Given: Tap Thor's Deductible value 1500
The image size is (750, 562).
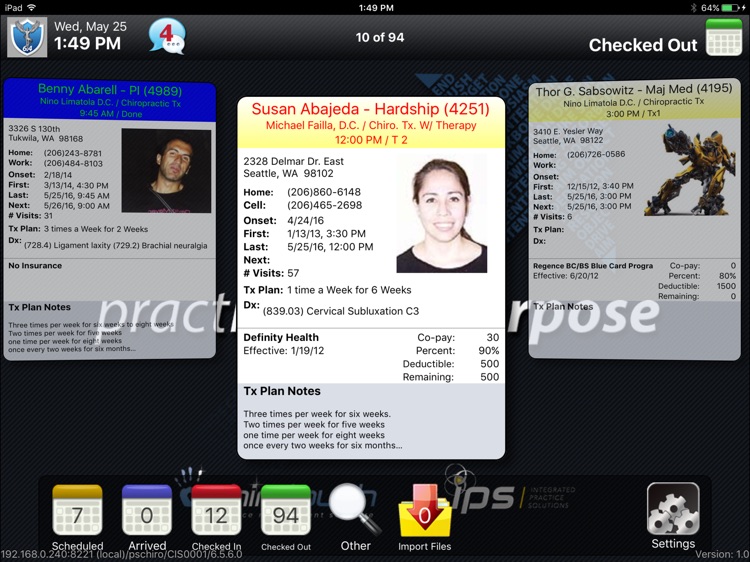Looking at the screenshot, I should click(x=726, y=286).
